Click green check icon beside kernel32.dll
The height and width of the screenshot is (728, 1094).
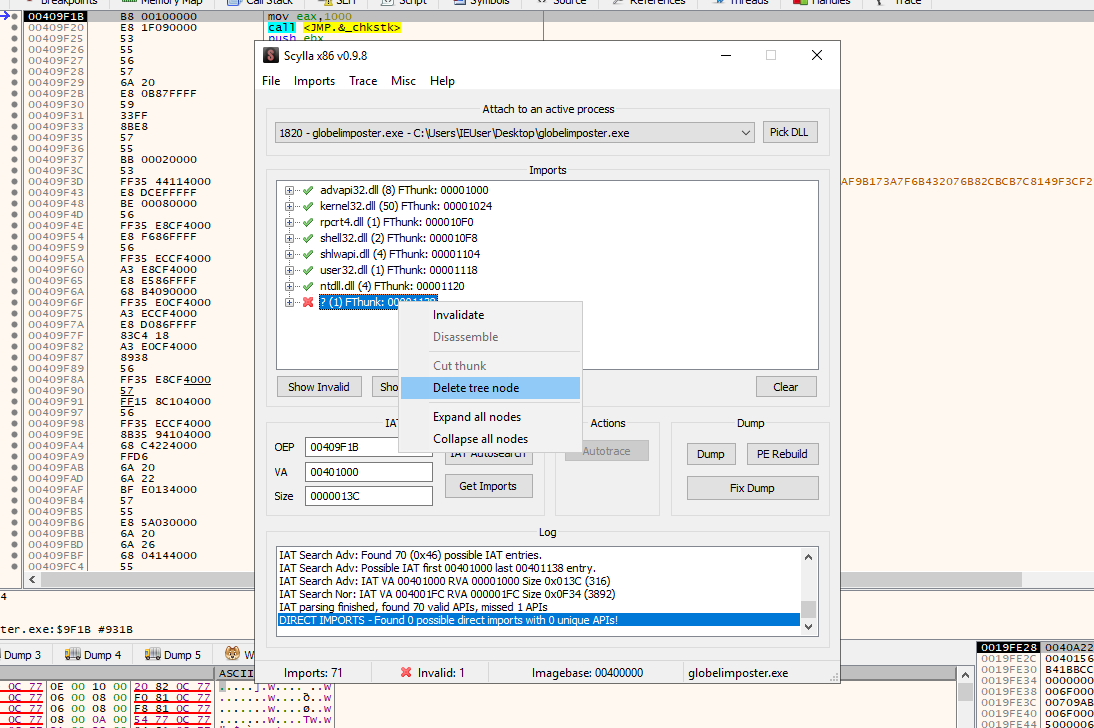[x=308, y=206]
